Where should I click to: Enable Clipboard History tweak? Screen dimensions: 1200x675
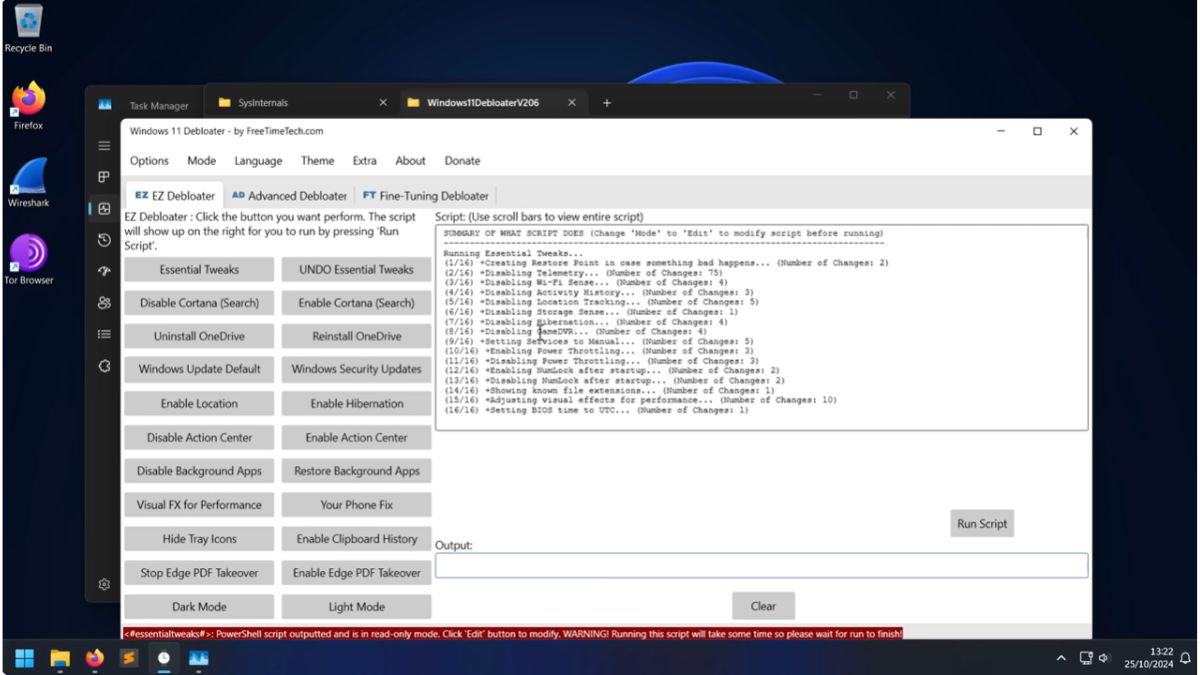356,538
